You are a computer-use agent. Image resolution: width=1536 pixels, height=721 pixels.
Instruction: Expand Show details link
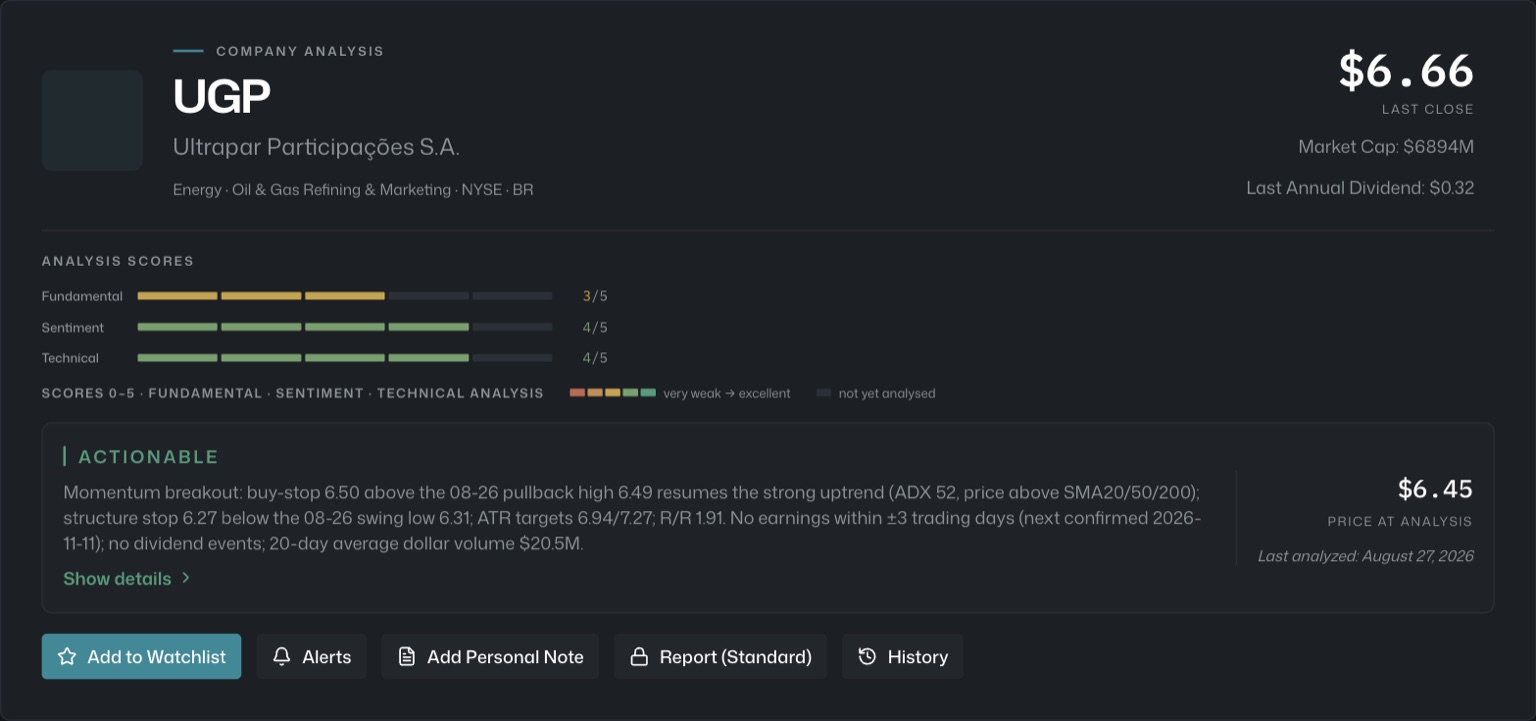[127, 578]
